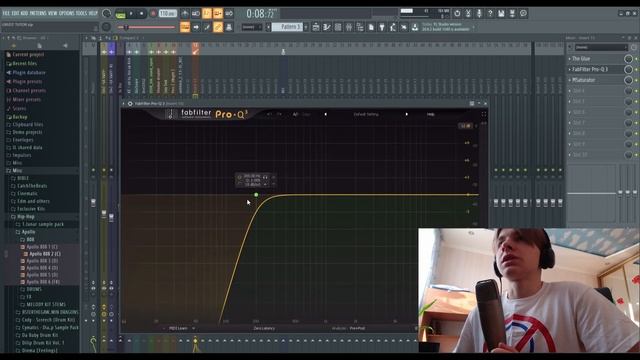Toggle wait for input icon

196,13
